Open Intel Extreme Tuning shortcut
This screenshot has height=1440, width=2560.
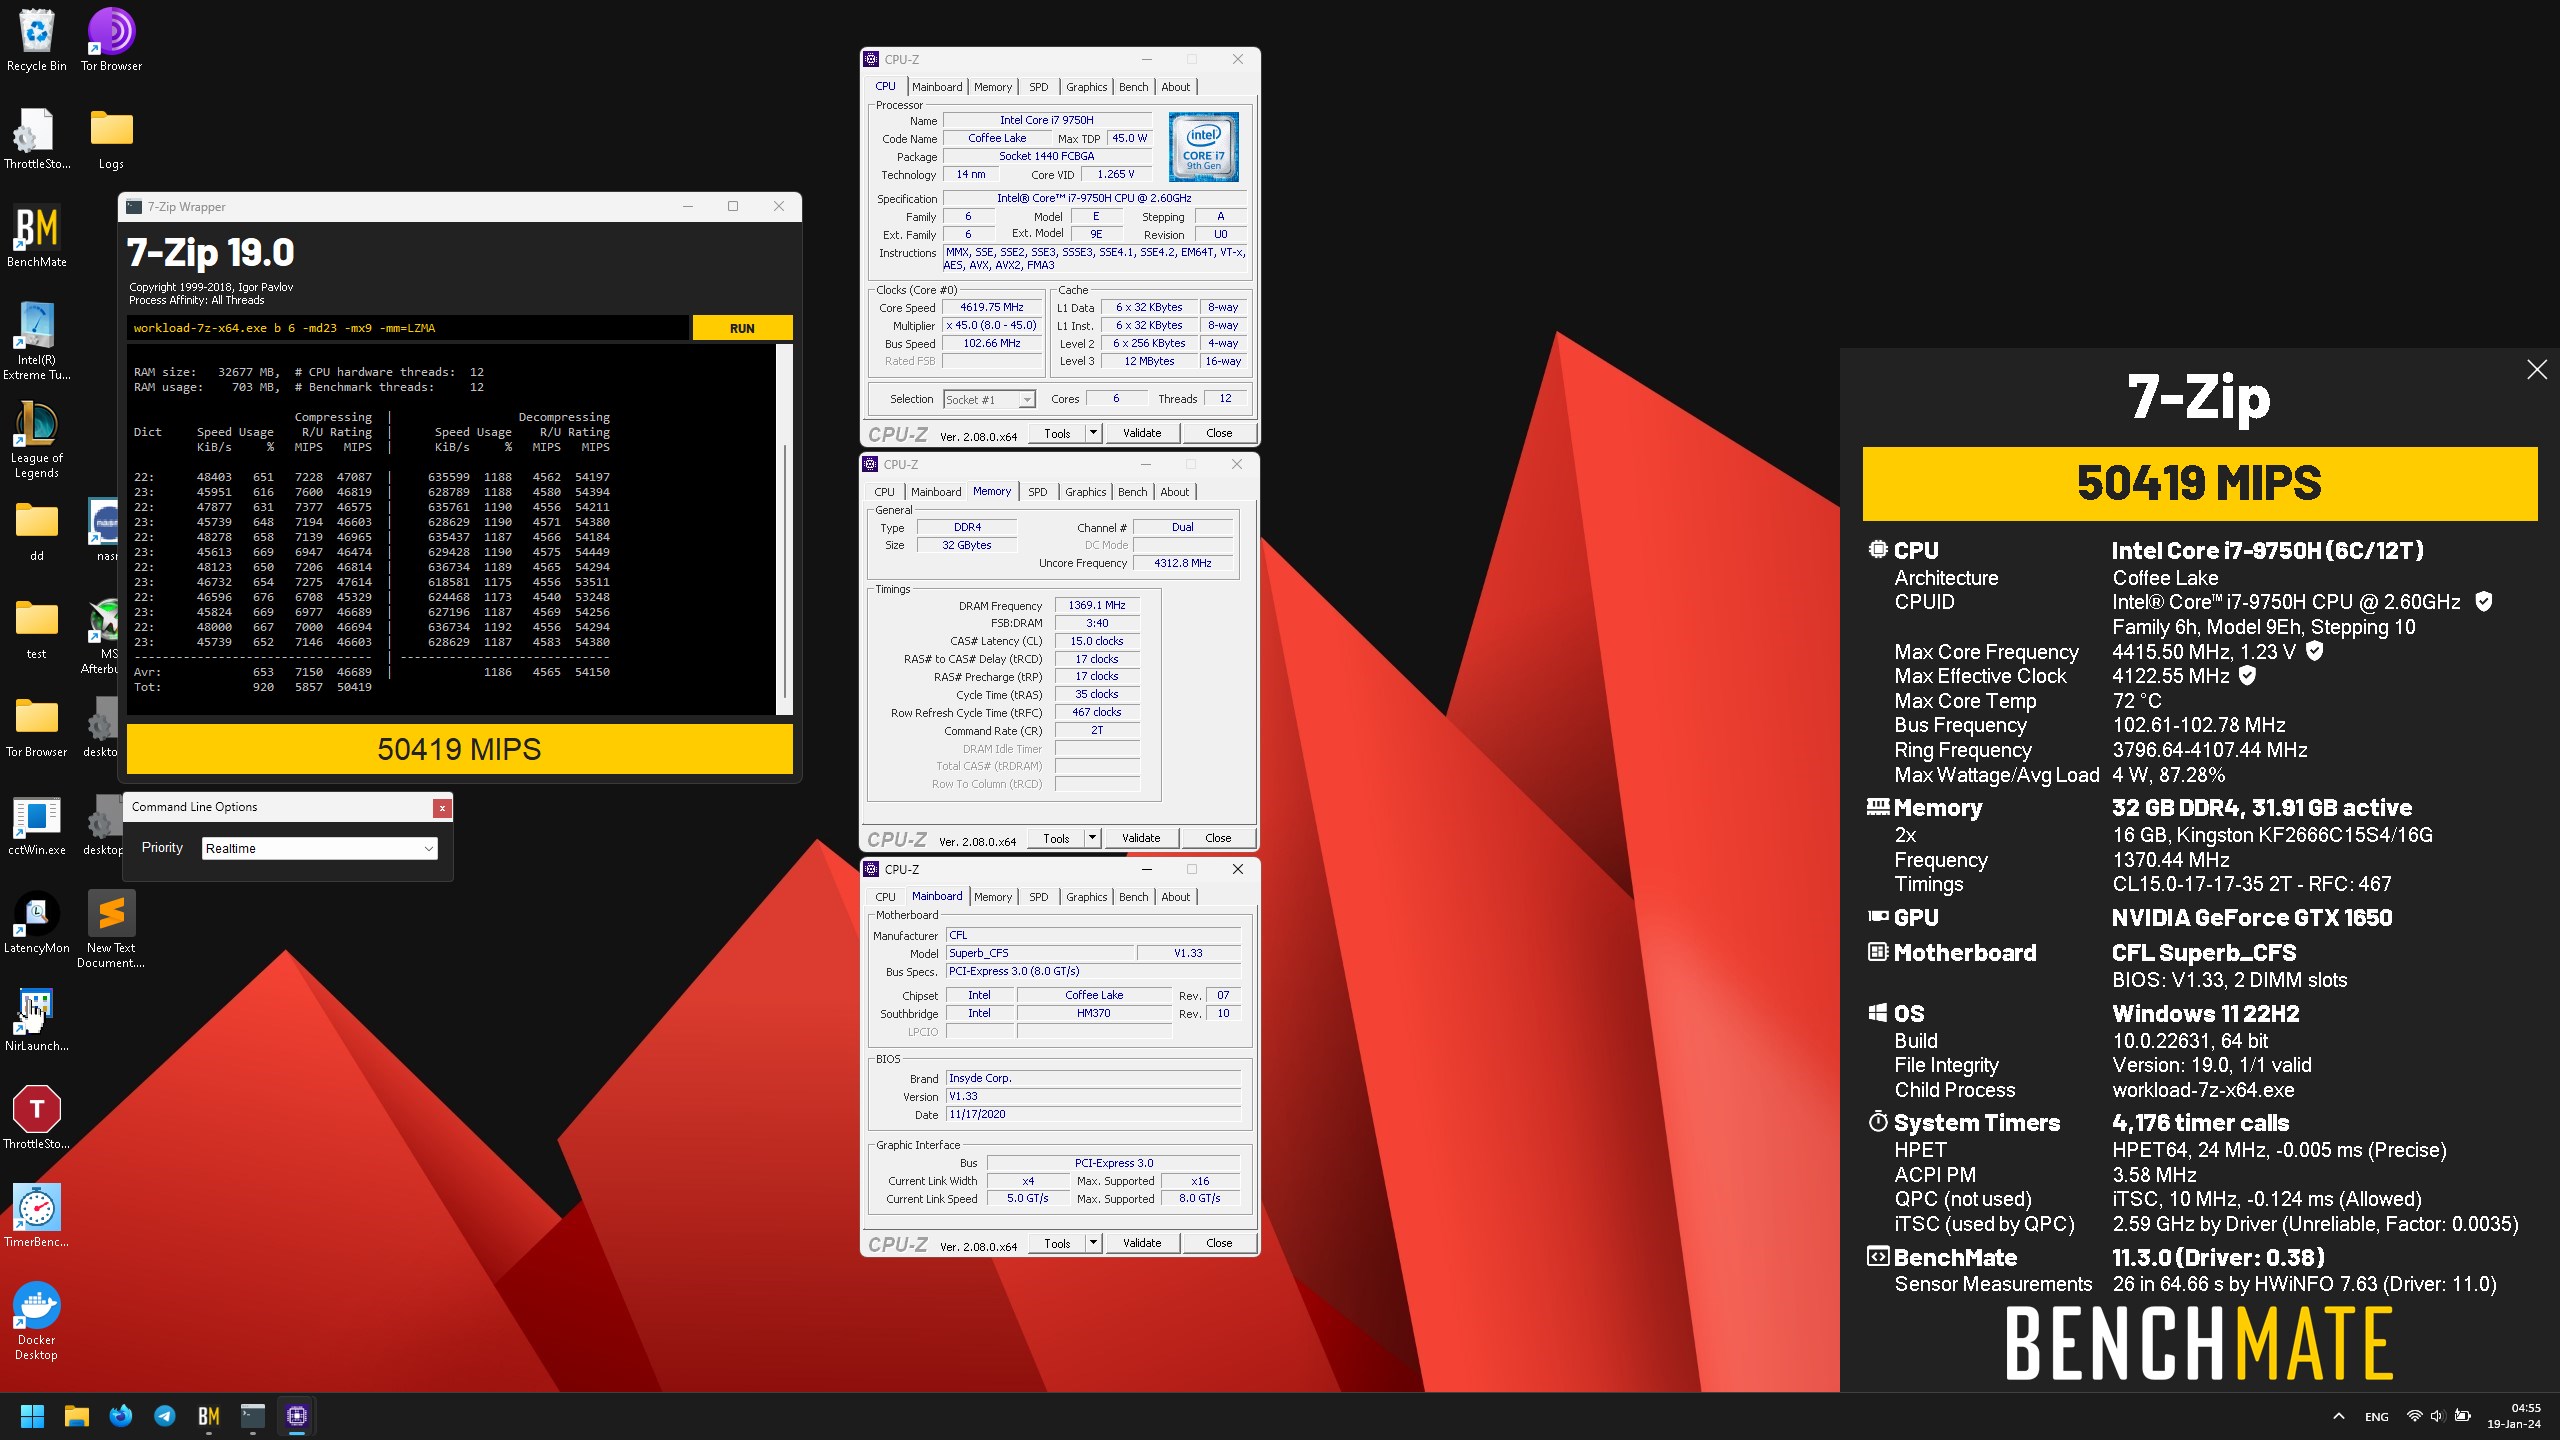(36, 340)
